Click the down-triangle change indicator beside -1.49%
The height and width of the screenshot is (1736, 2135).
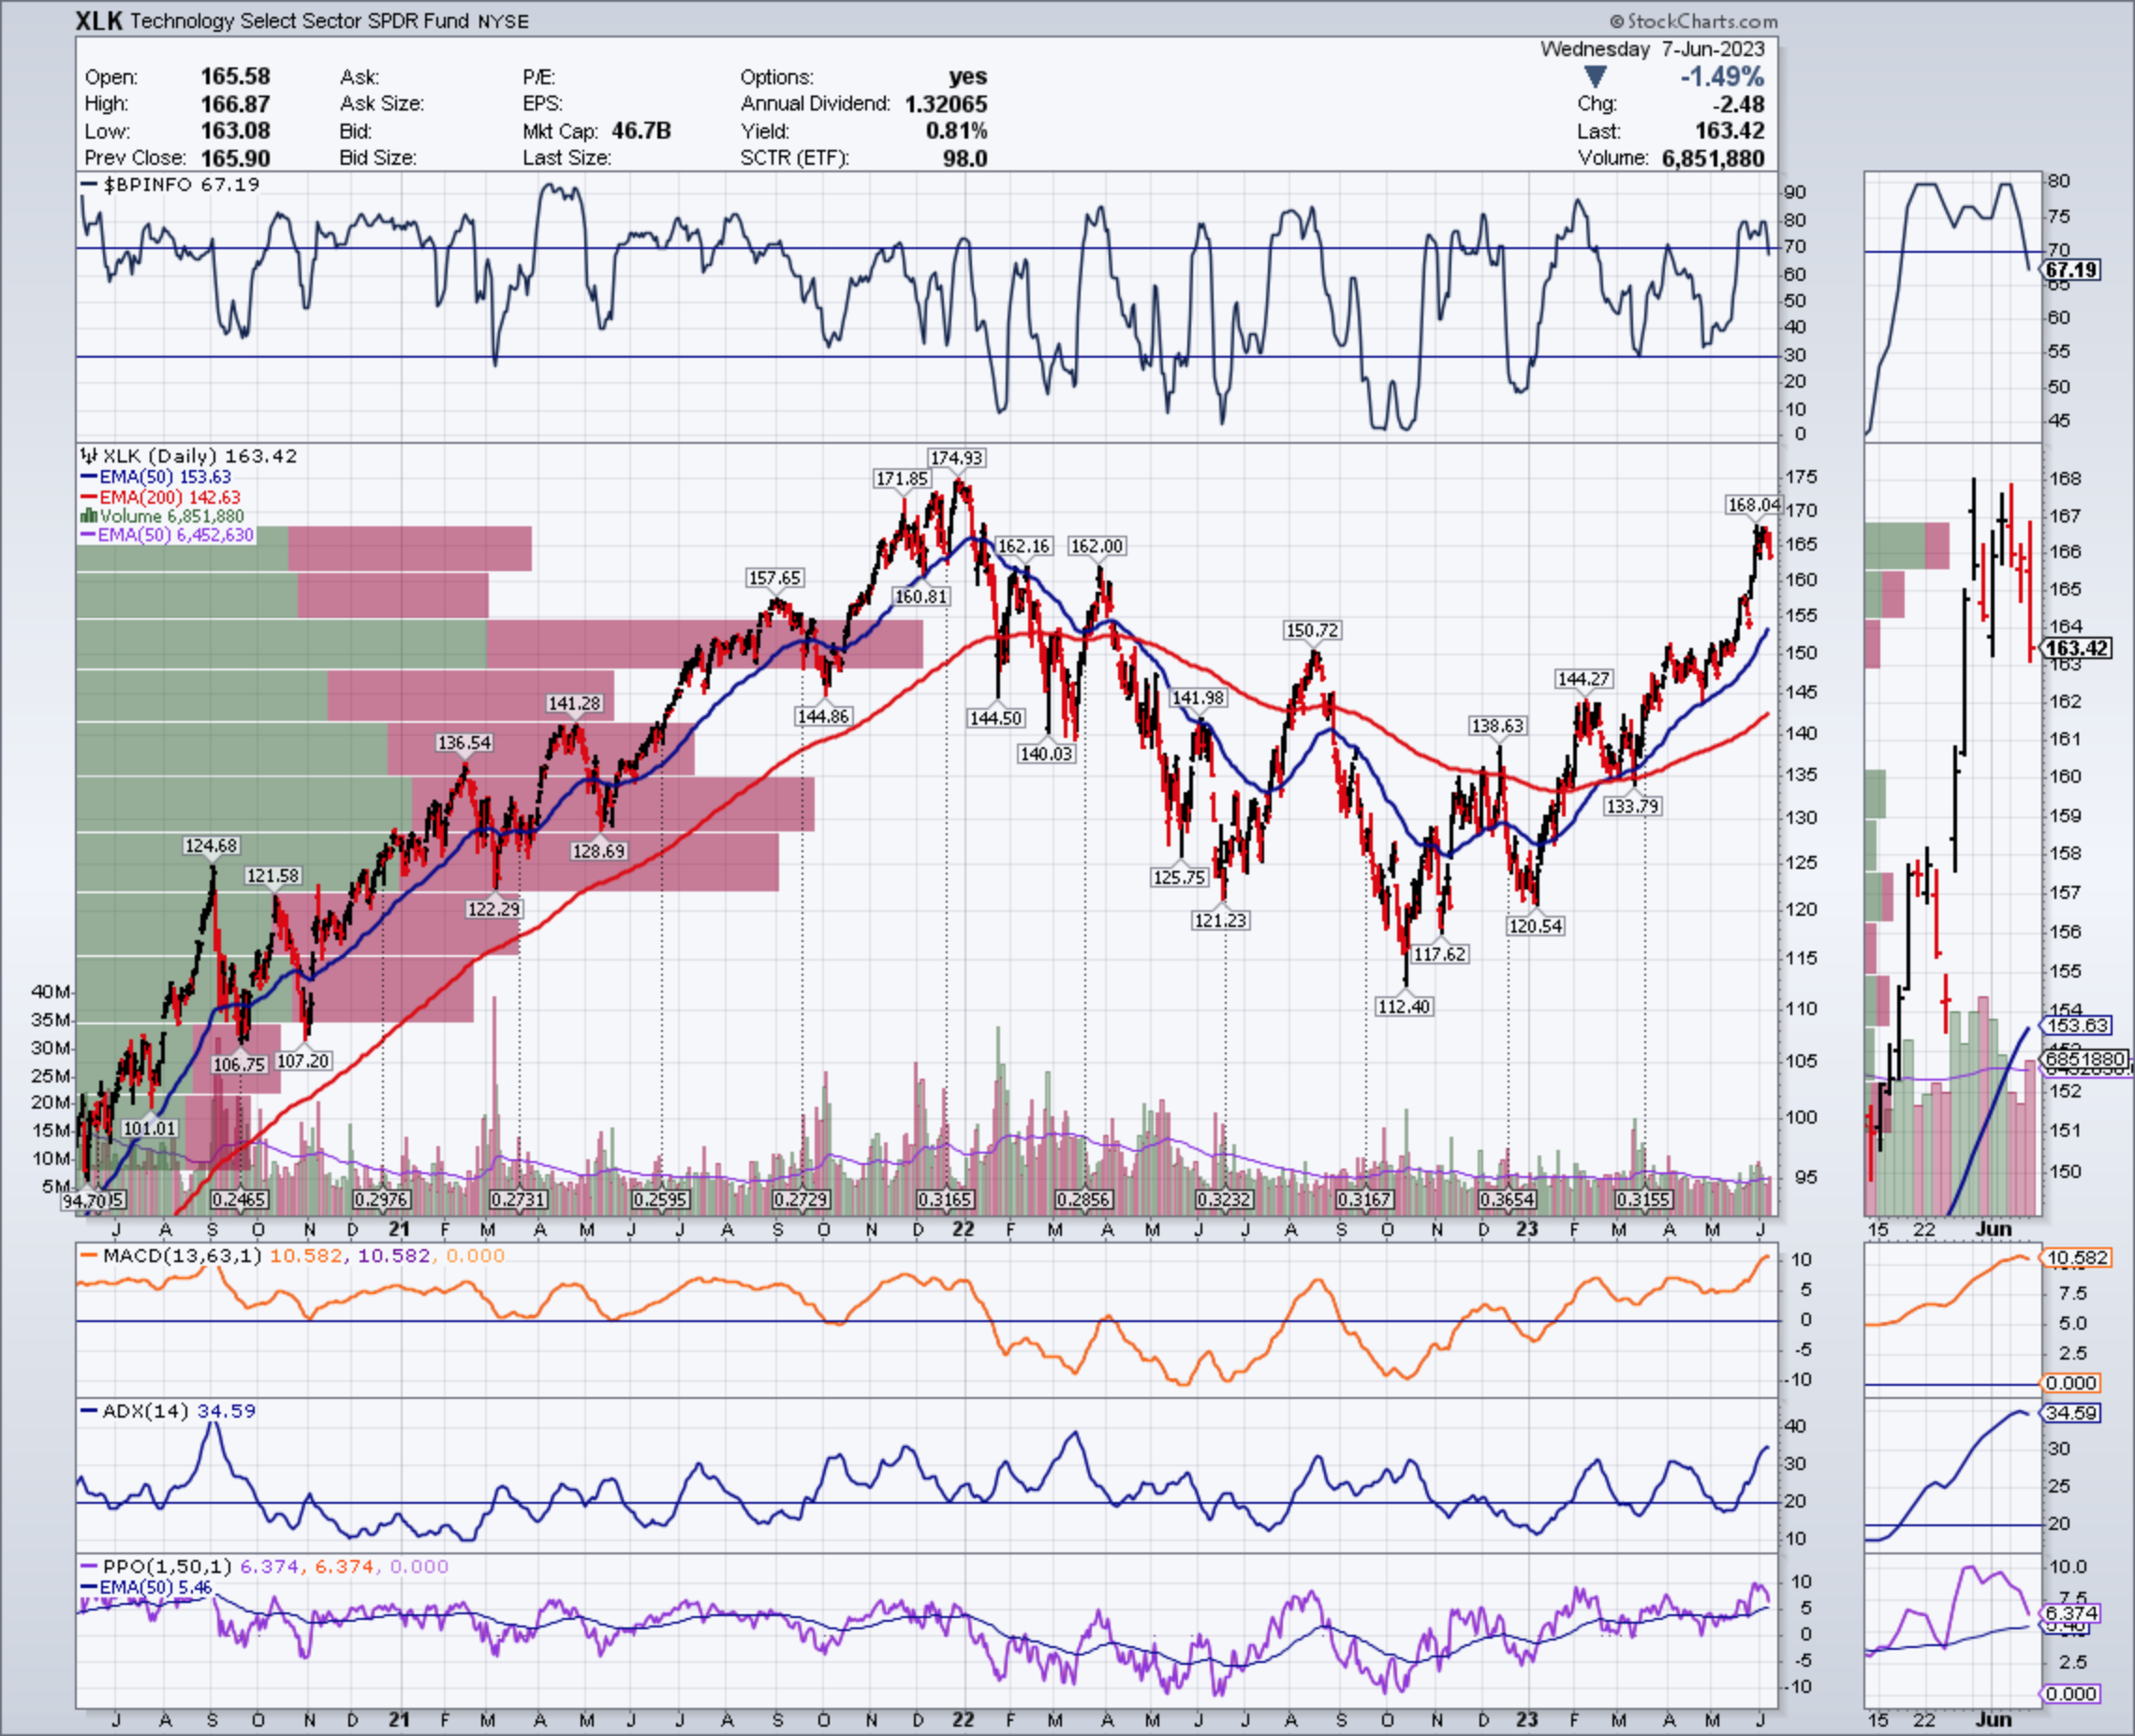1595,77
